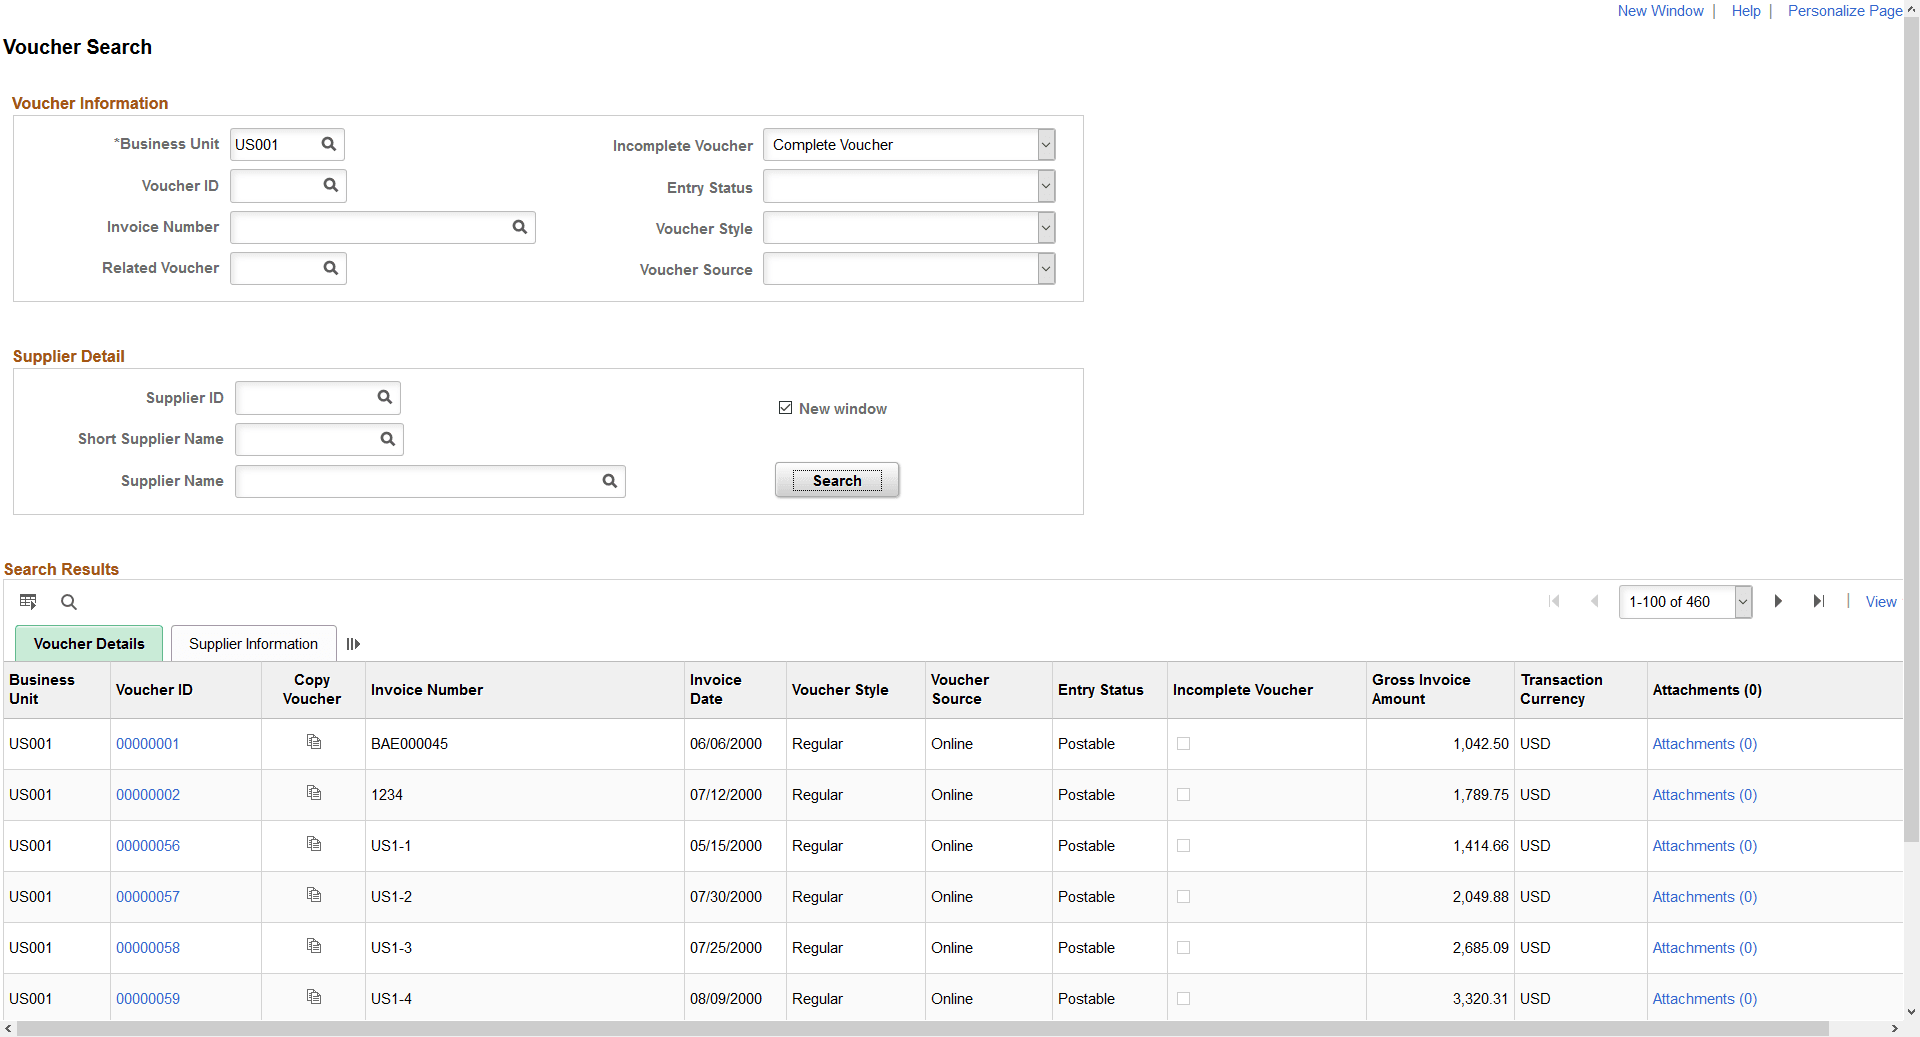Toggle Incomplete Voucher checkbox on voucher 00000057
This screenshot has height=1037, width=1920.
[x=1183, y=897]
